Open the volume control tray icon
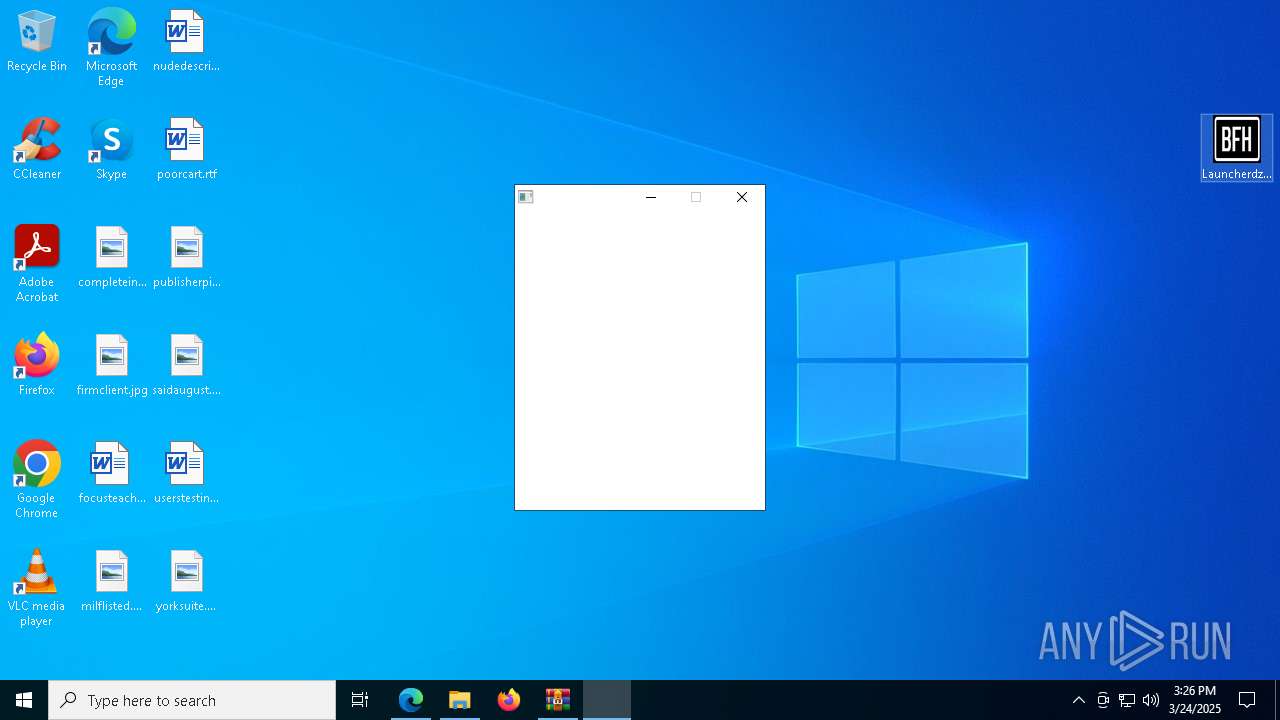 [x=1151, y=700]
